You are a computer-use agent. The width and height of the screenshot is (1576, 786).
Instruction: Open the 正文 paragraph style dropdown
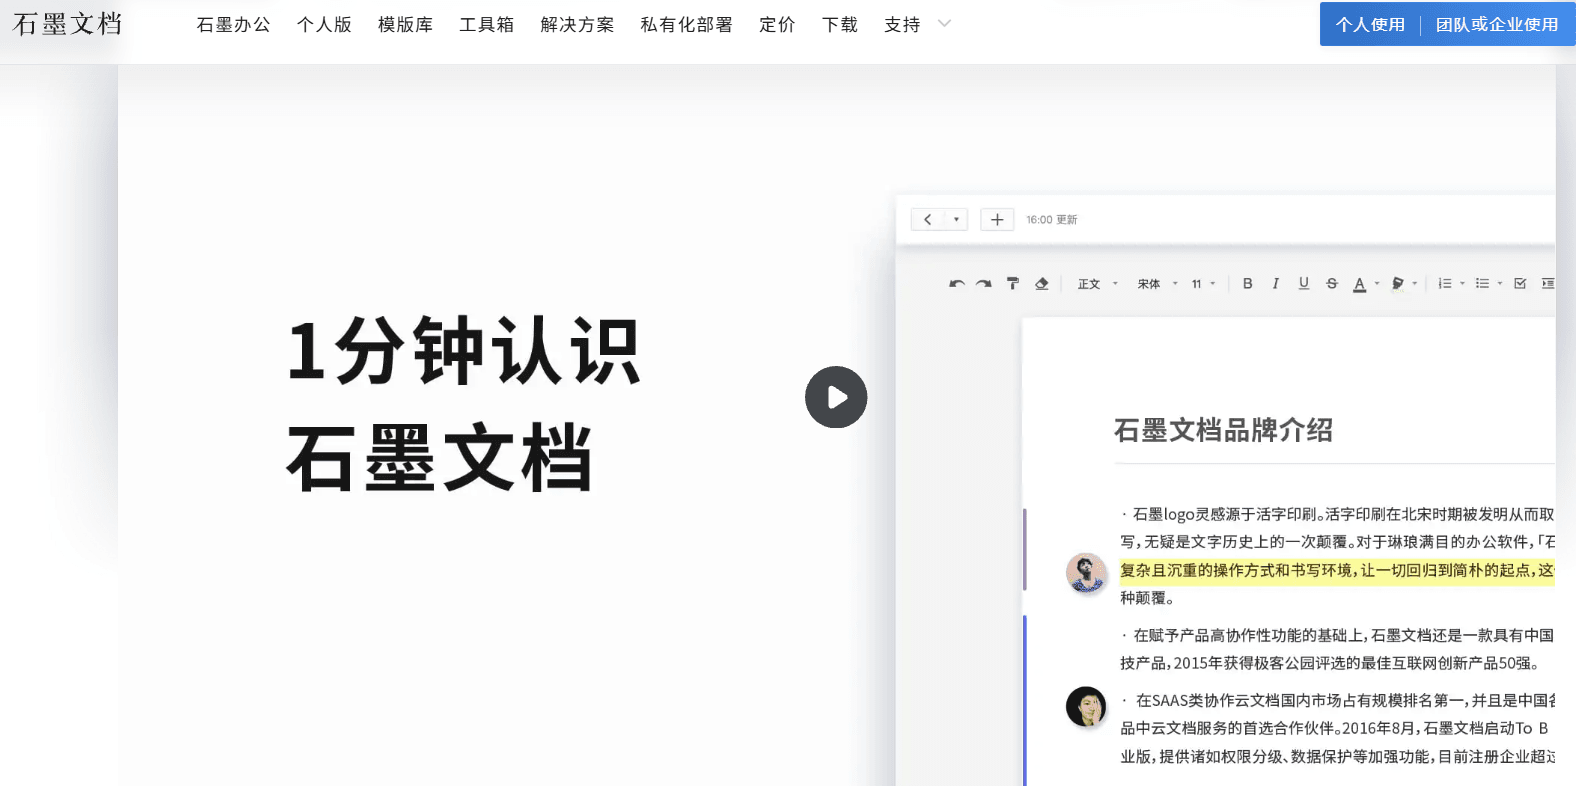pyautogui.click(x=1098, y=284)
